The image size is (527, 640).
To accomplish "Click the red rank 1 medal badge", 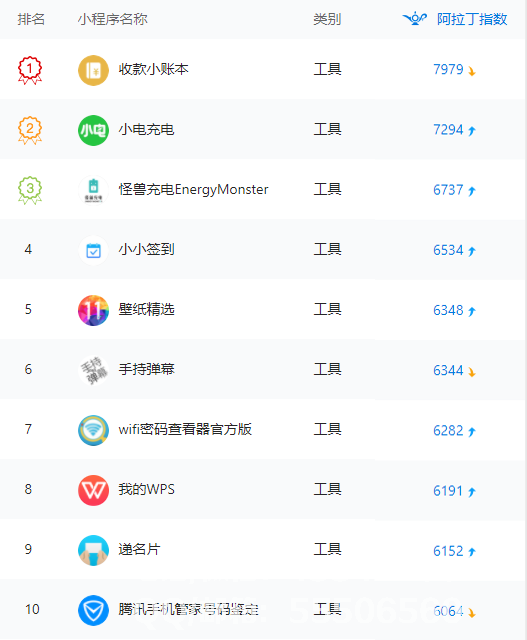I will coord(30,70).
